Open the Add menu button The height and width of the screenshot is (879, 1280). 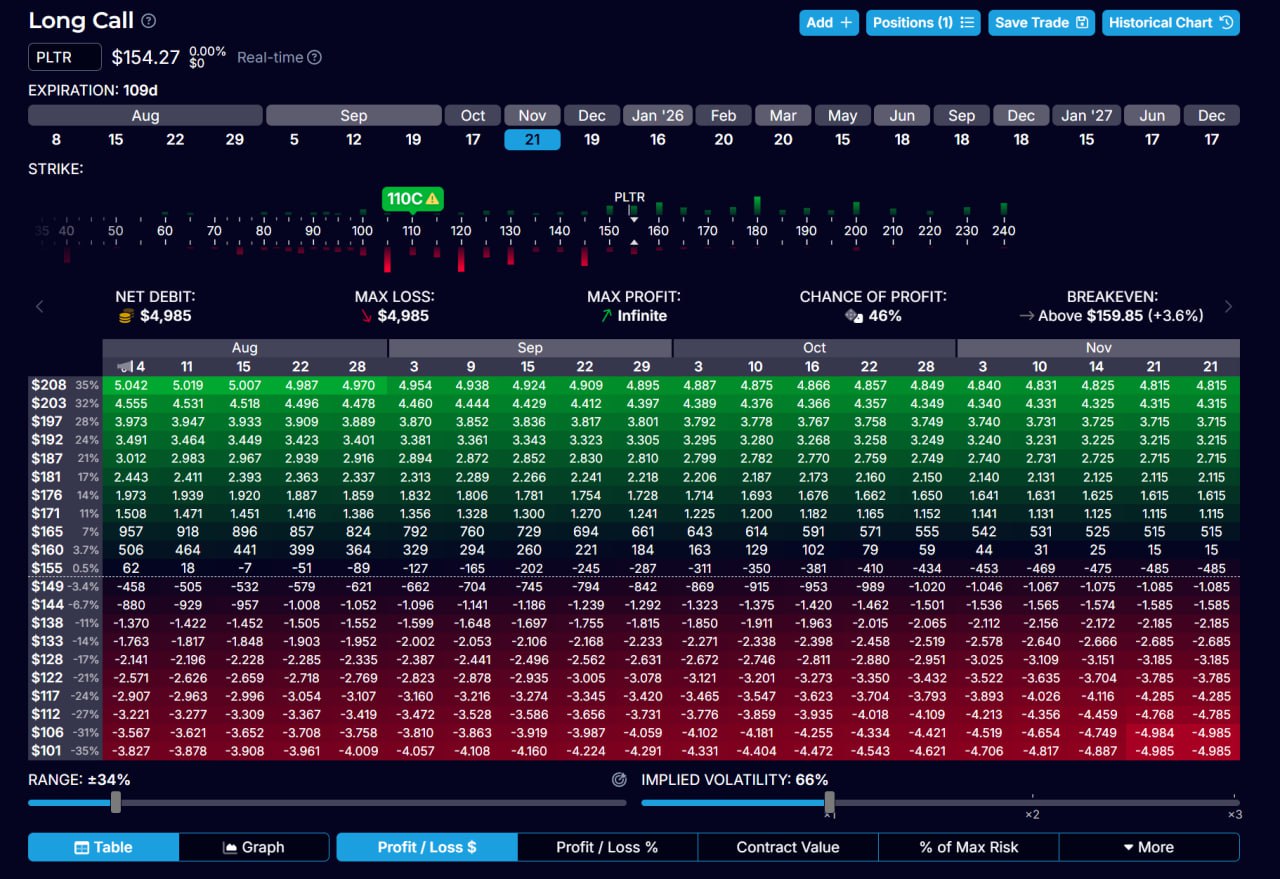click(828, 22)
